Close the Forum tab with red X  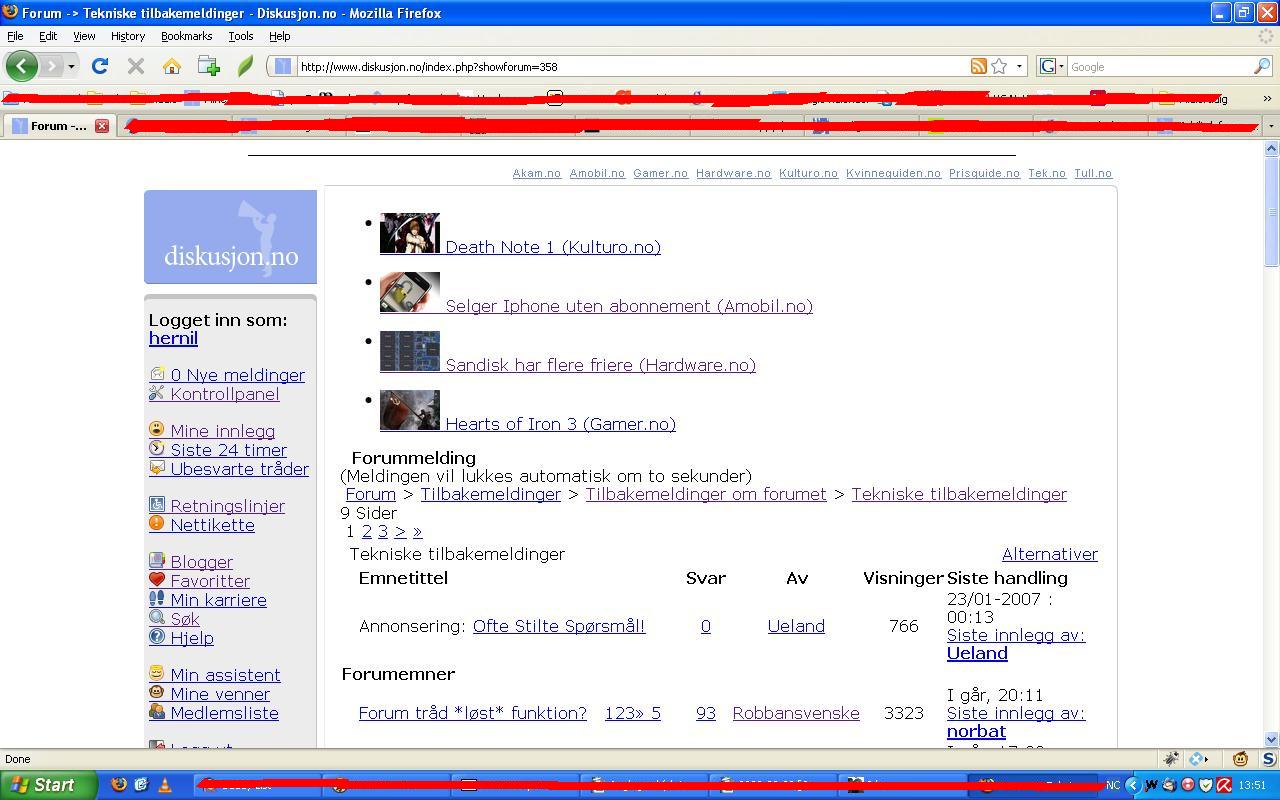click(x=101, y=126)
